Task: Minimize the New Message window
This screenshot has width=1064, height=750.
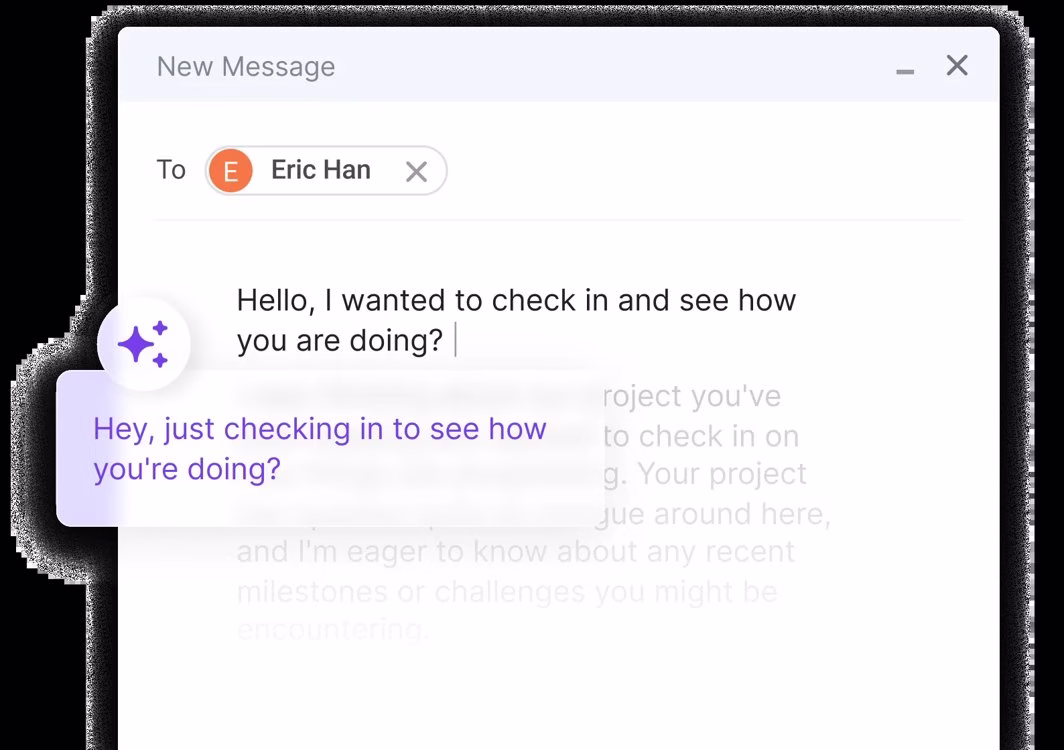Action: (x=905, y=71)
